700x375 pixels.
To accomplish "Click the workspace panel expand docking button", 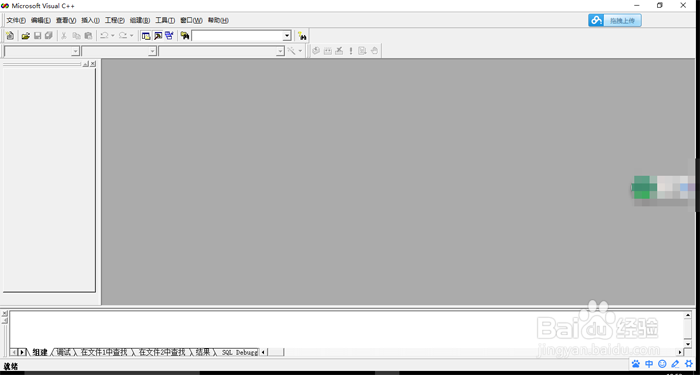I will click(x=85, y=64).
